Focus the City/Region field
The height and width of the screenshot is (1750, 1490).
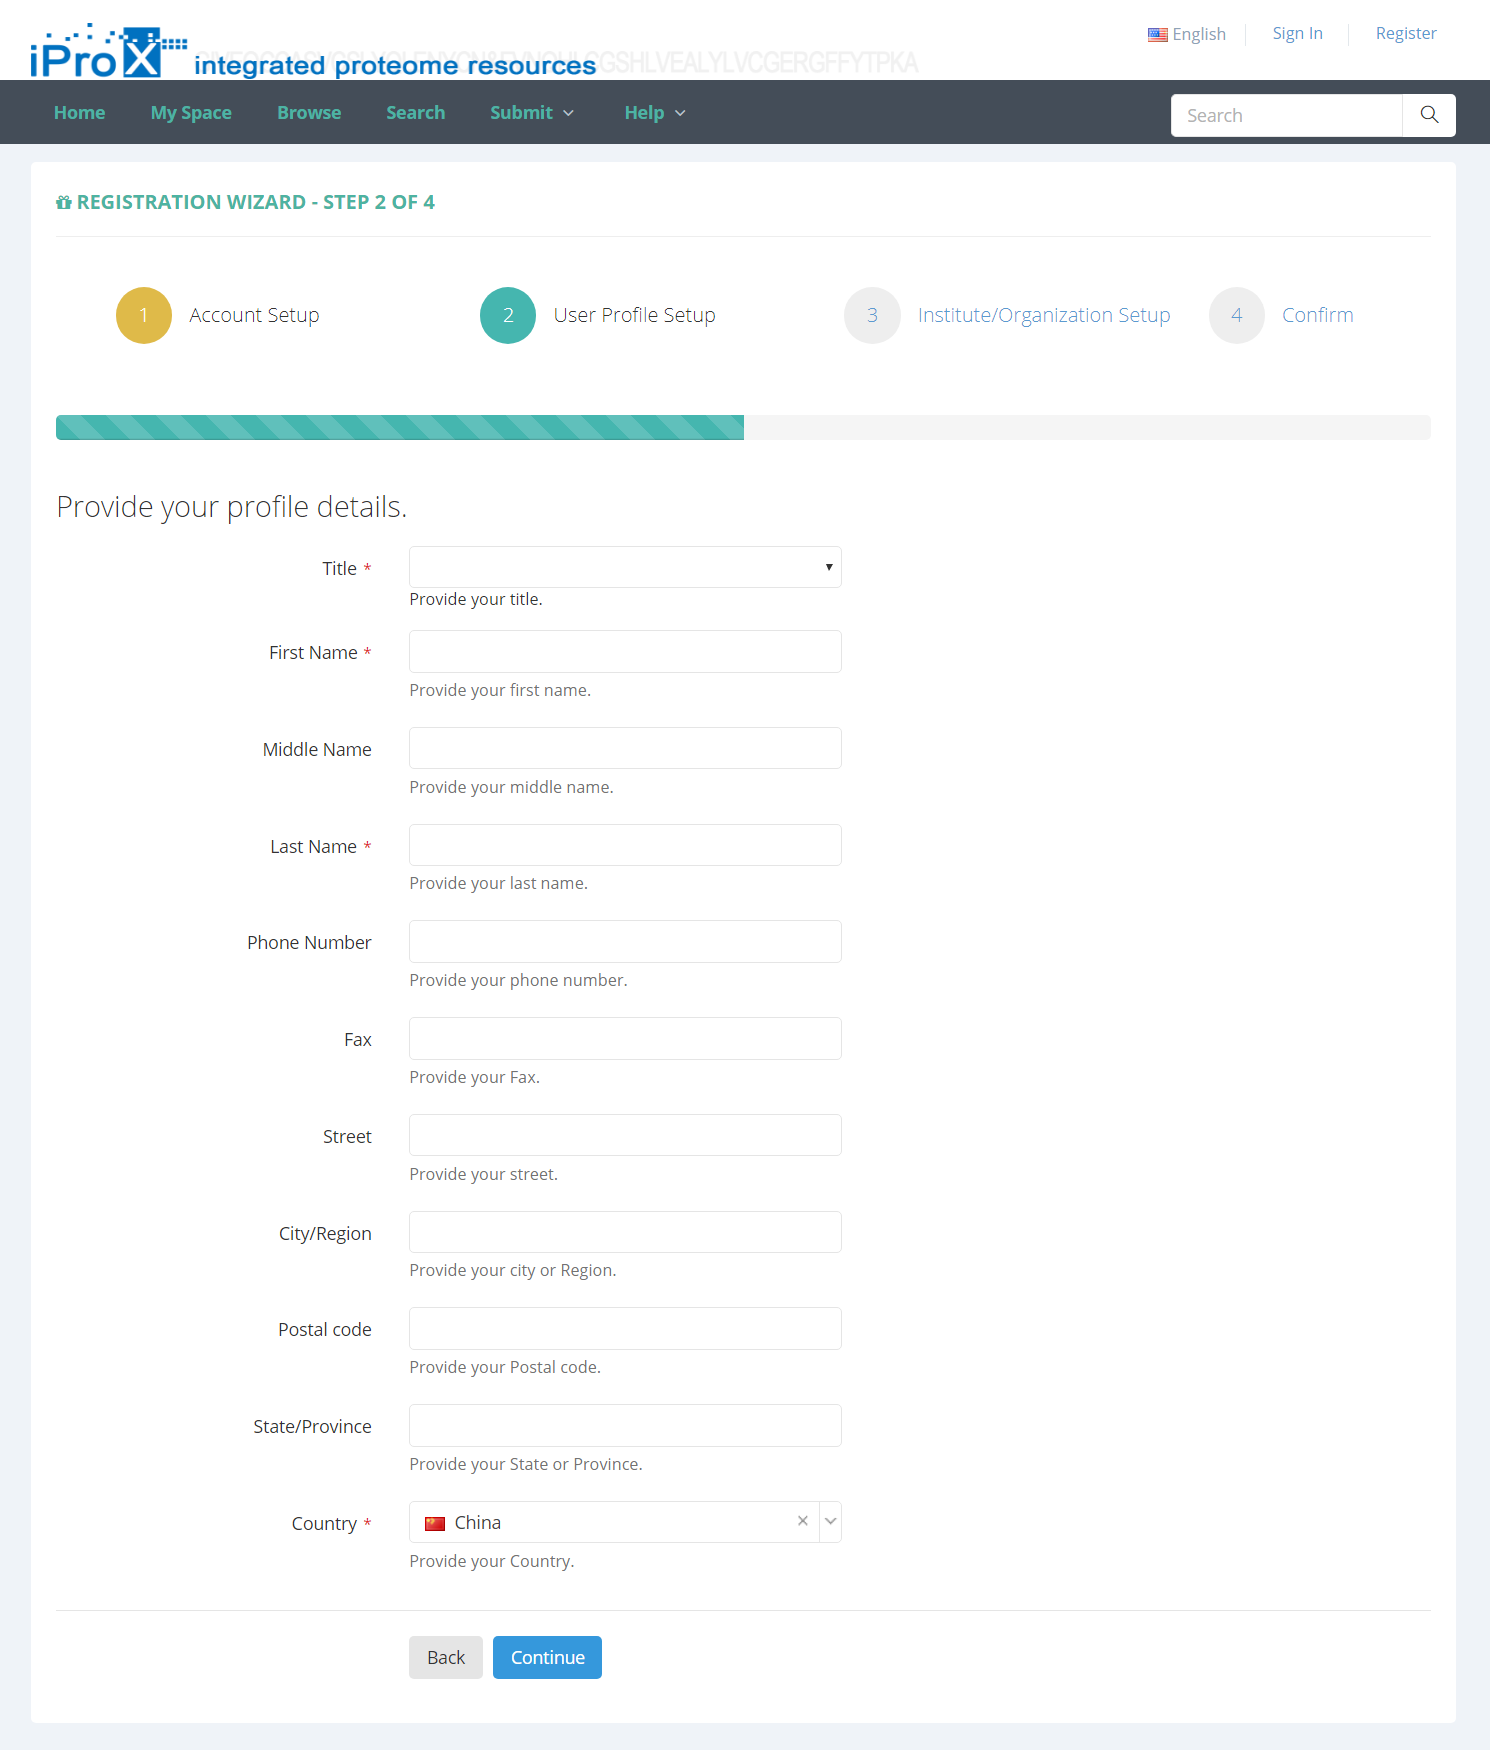[x=625, y=1232]
